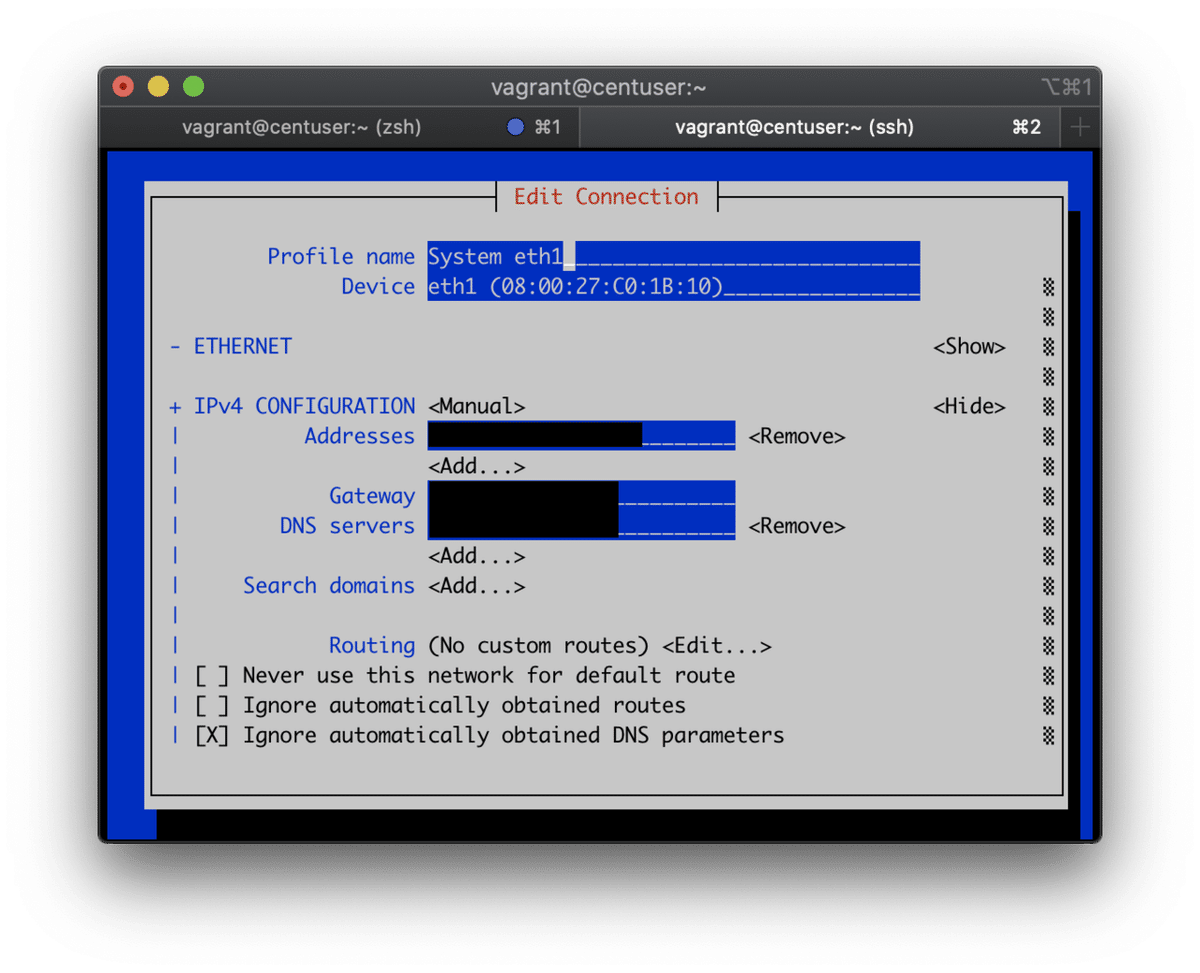
Task: Click the Edit Connection dialog title
Action: tap(606, 197)
